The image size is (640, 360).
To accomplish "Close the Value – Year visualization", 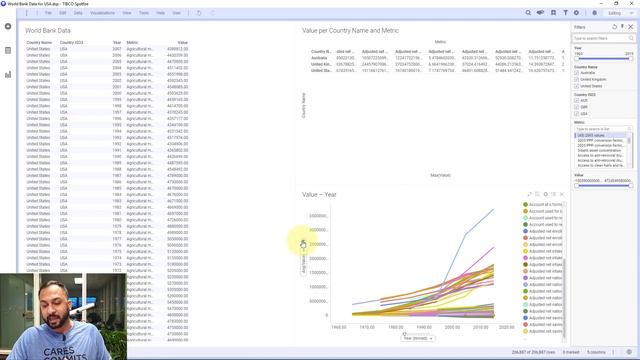I will point(562,194).
